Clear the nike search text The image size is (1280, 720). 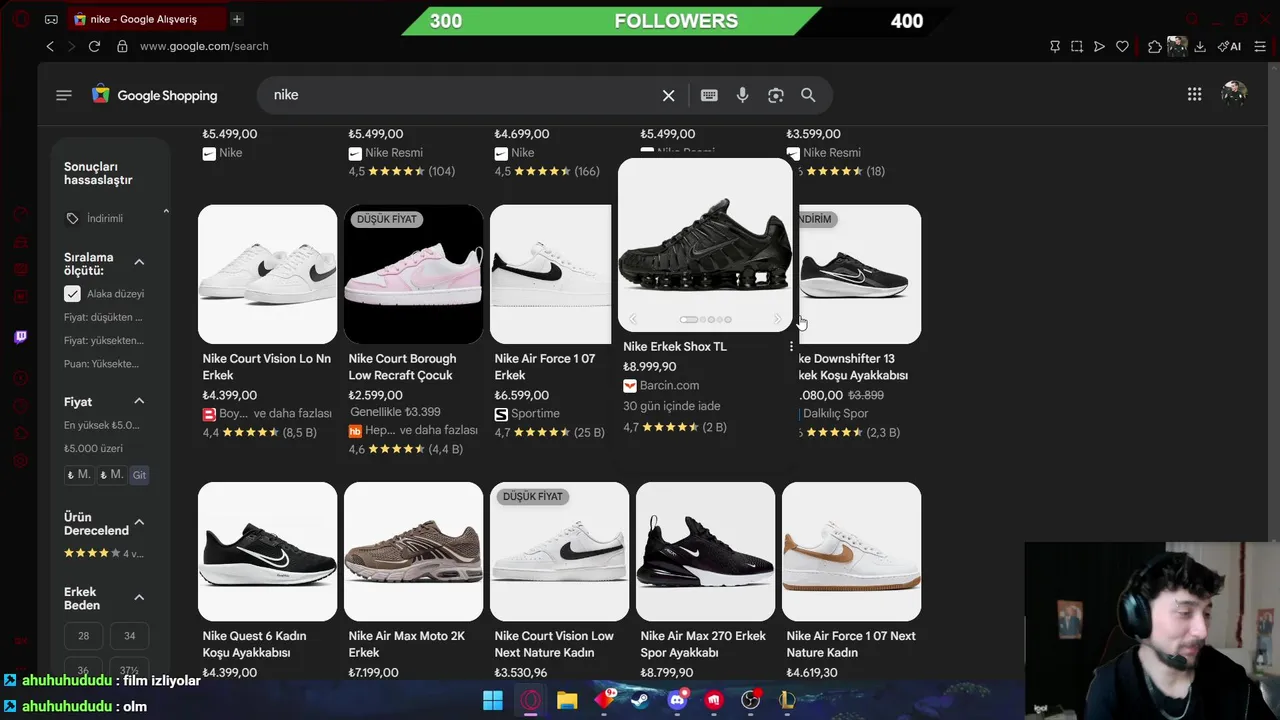[668, 95]
